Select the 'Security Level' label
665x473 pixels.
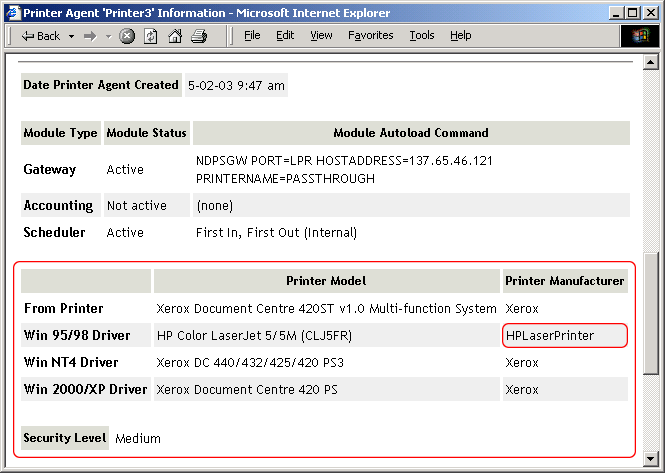pyautogui.click(x=65, y=438)
